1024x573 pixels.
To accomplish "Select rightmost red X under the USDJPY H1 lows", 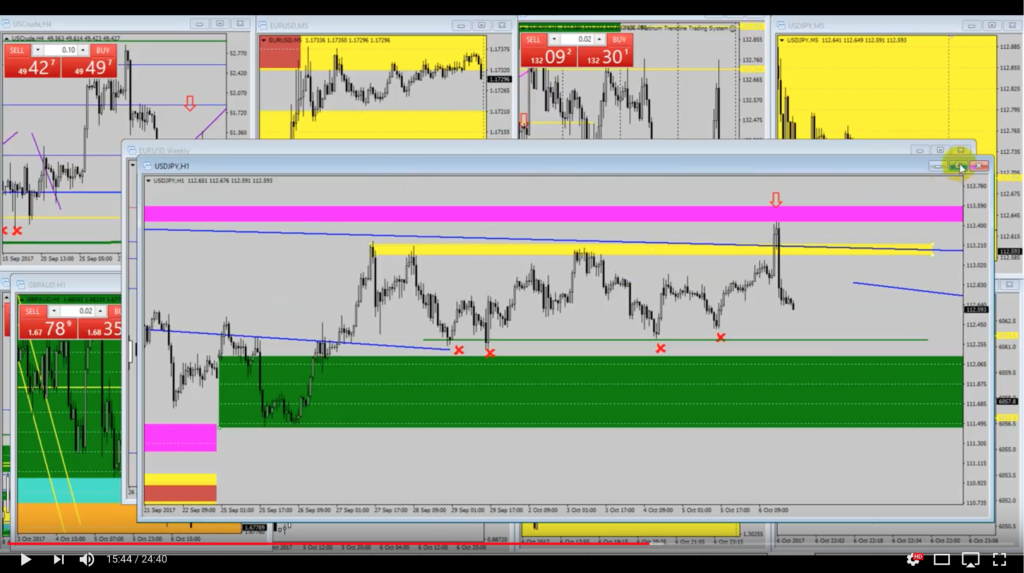I will pyautogui.click(x=720, y=338).
